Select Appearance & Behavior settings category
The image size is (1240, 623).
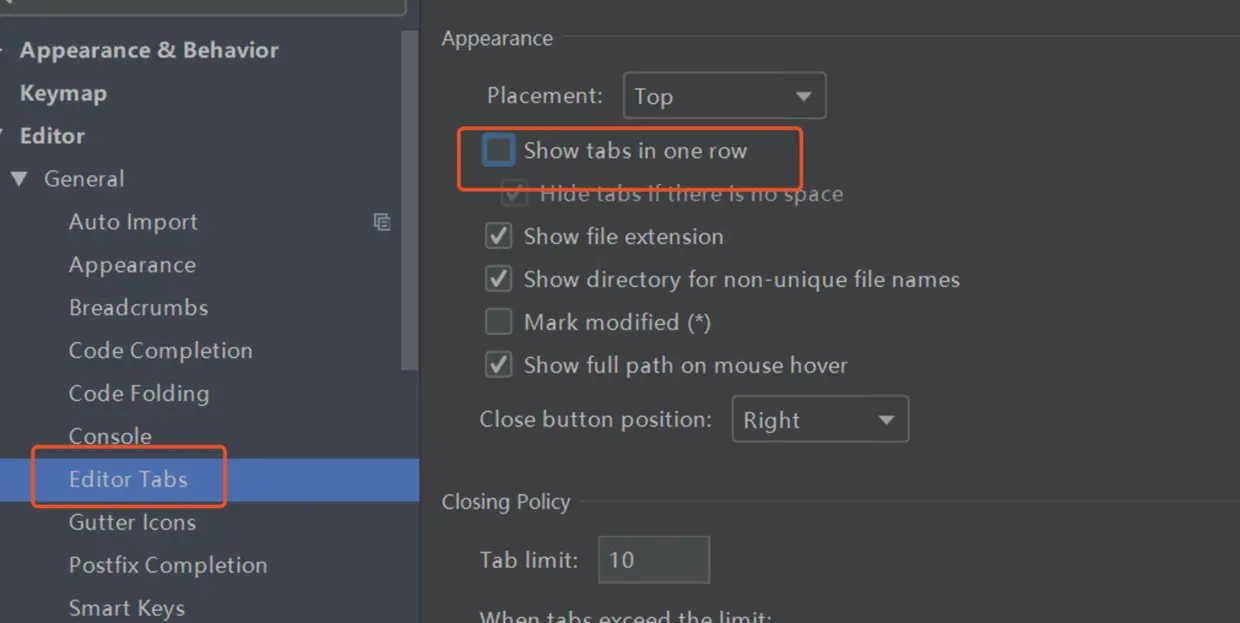pyautogui.click(x=149, y=50)
